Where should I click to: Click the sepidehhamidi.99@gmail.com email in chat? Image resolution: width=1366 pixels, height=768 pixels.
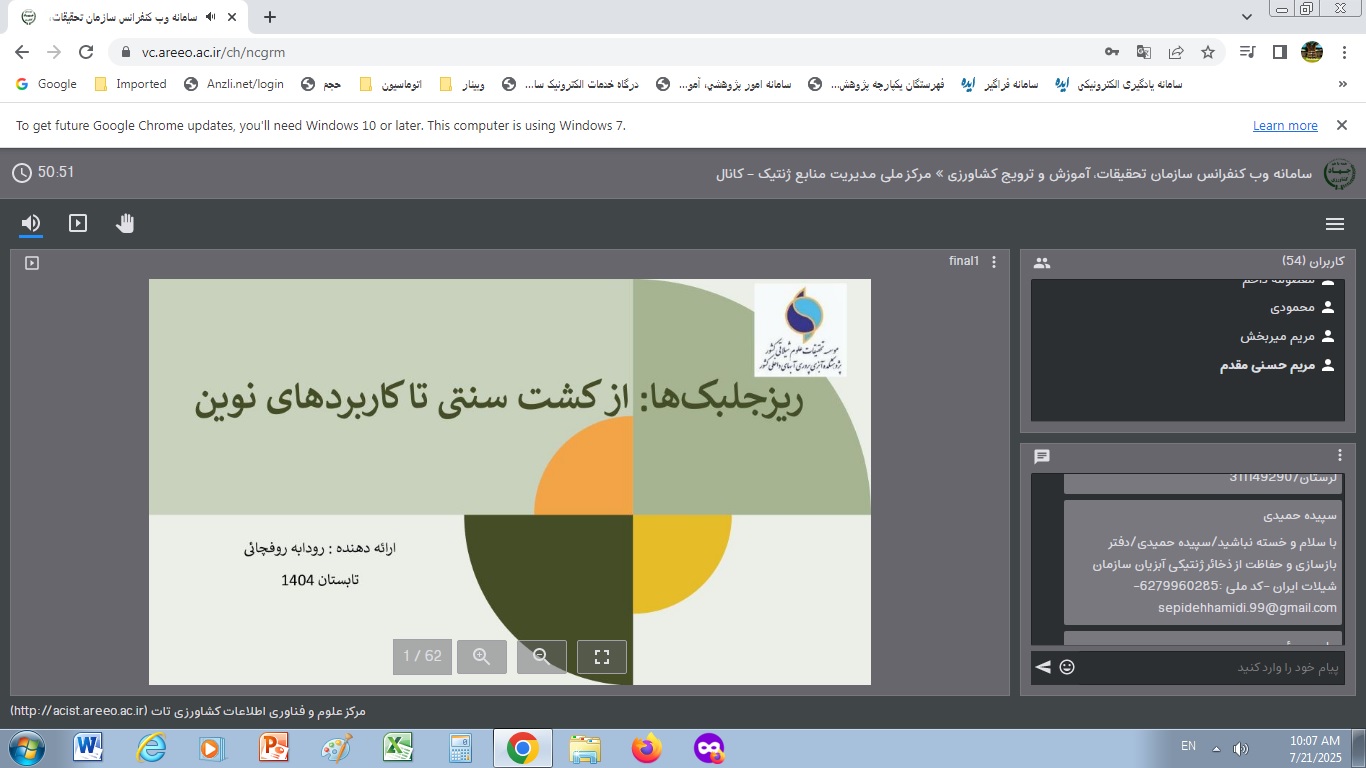1247,608
